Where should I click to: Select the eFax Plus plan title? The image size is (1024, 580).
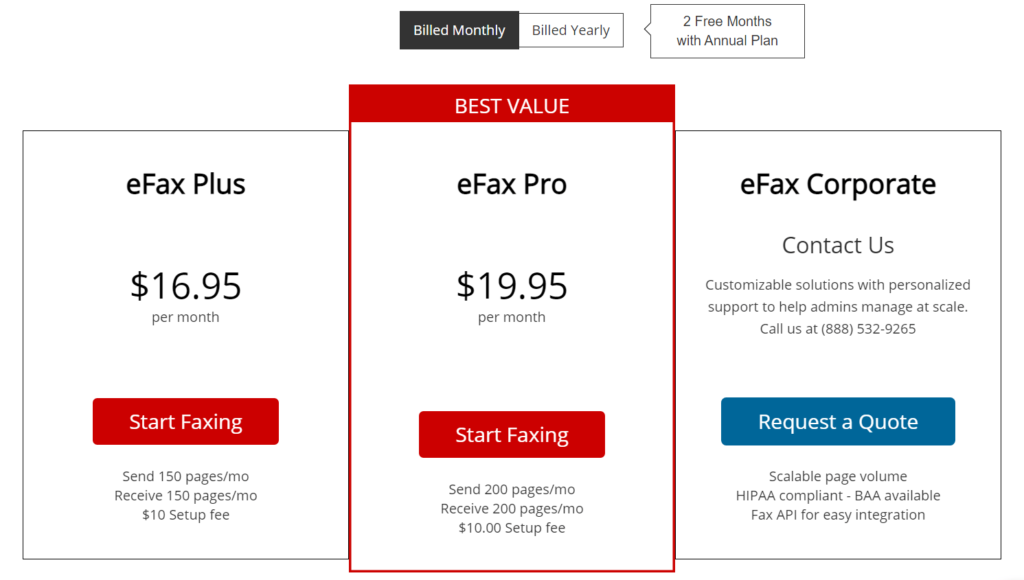[185, 184]
